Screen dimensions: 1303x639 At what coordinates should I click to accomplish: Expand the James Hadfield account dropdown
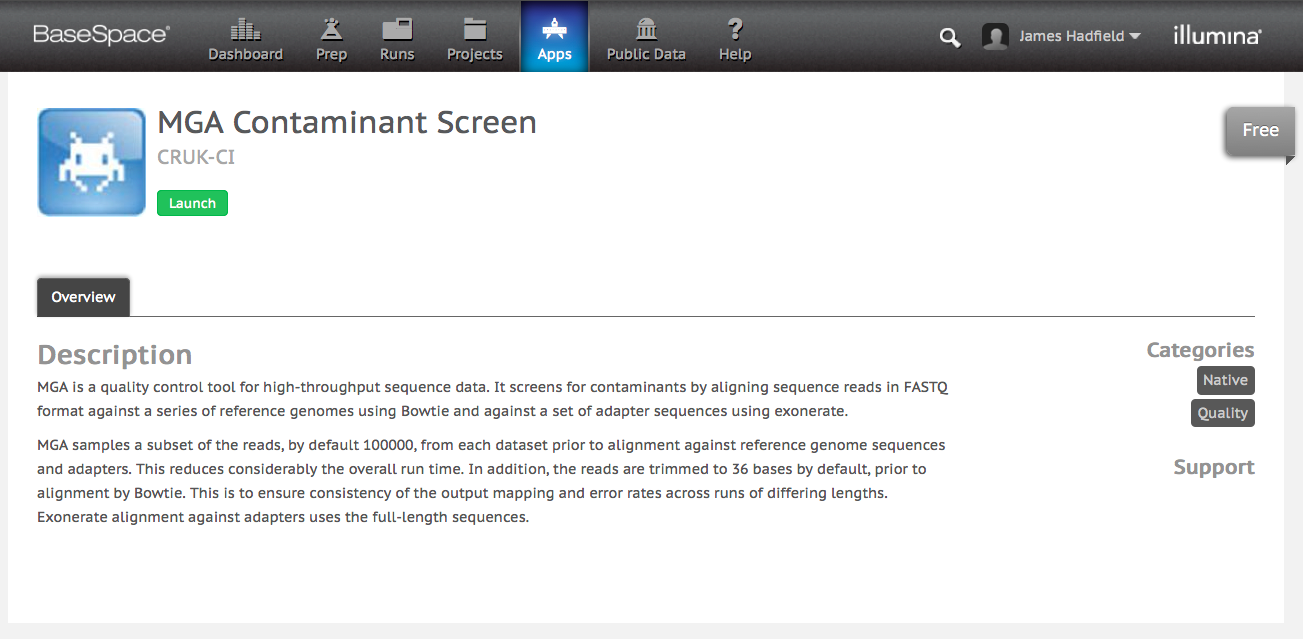click(1080, 36)
